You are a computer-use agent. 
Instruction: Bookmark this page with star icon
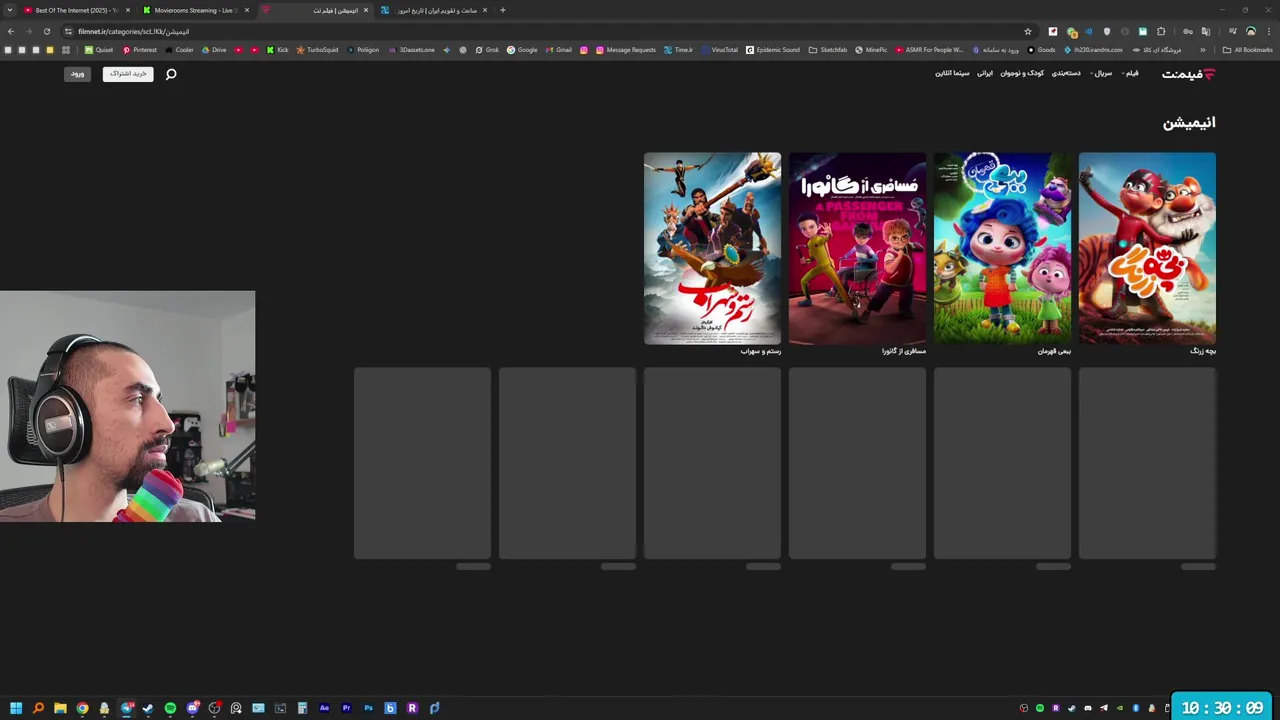pos(1027,31)
